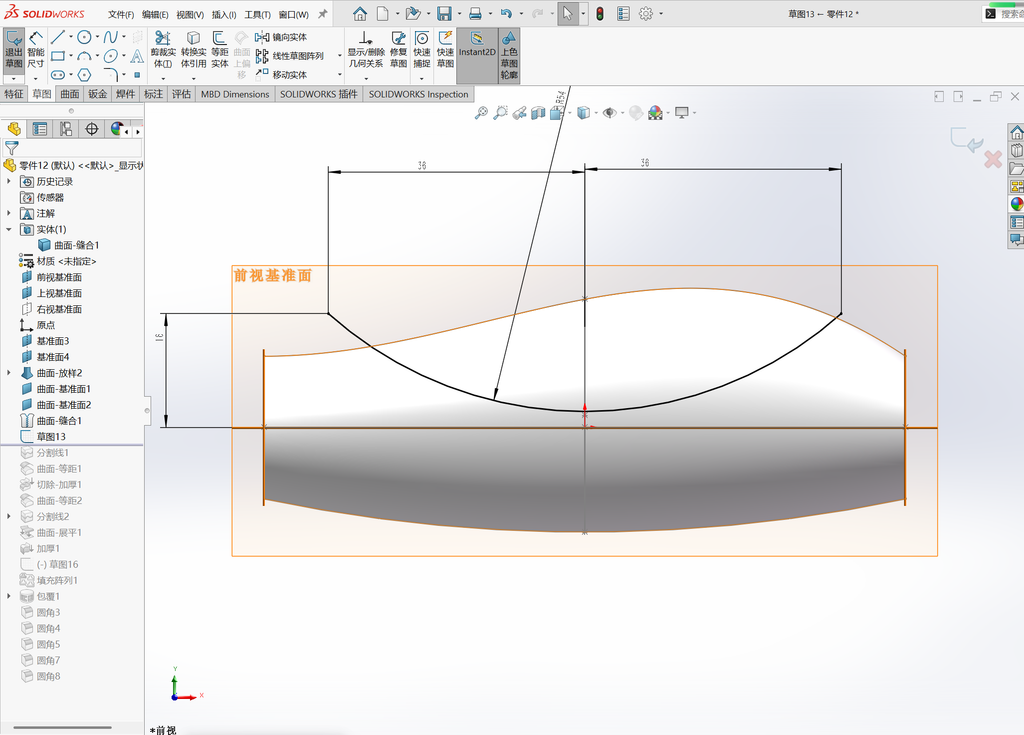1024x735 pixels.
Task: Toggle the 快速草图 Rapid Sketch button
Action: coord(445,50)
